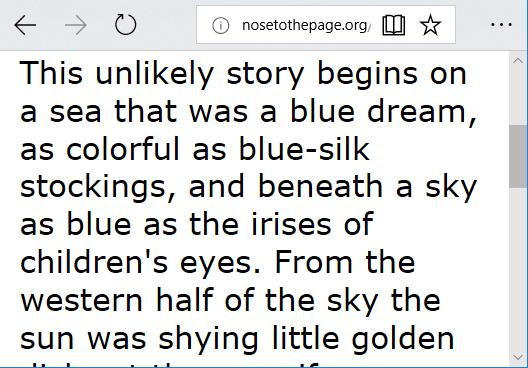Viewport: 528px width, 368px height.
Task: Click the vertical scrollbar thumb
Action: coord(518,156)
